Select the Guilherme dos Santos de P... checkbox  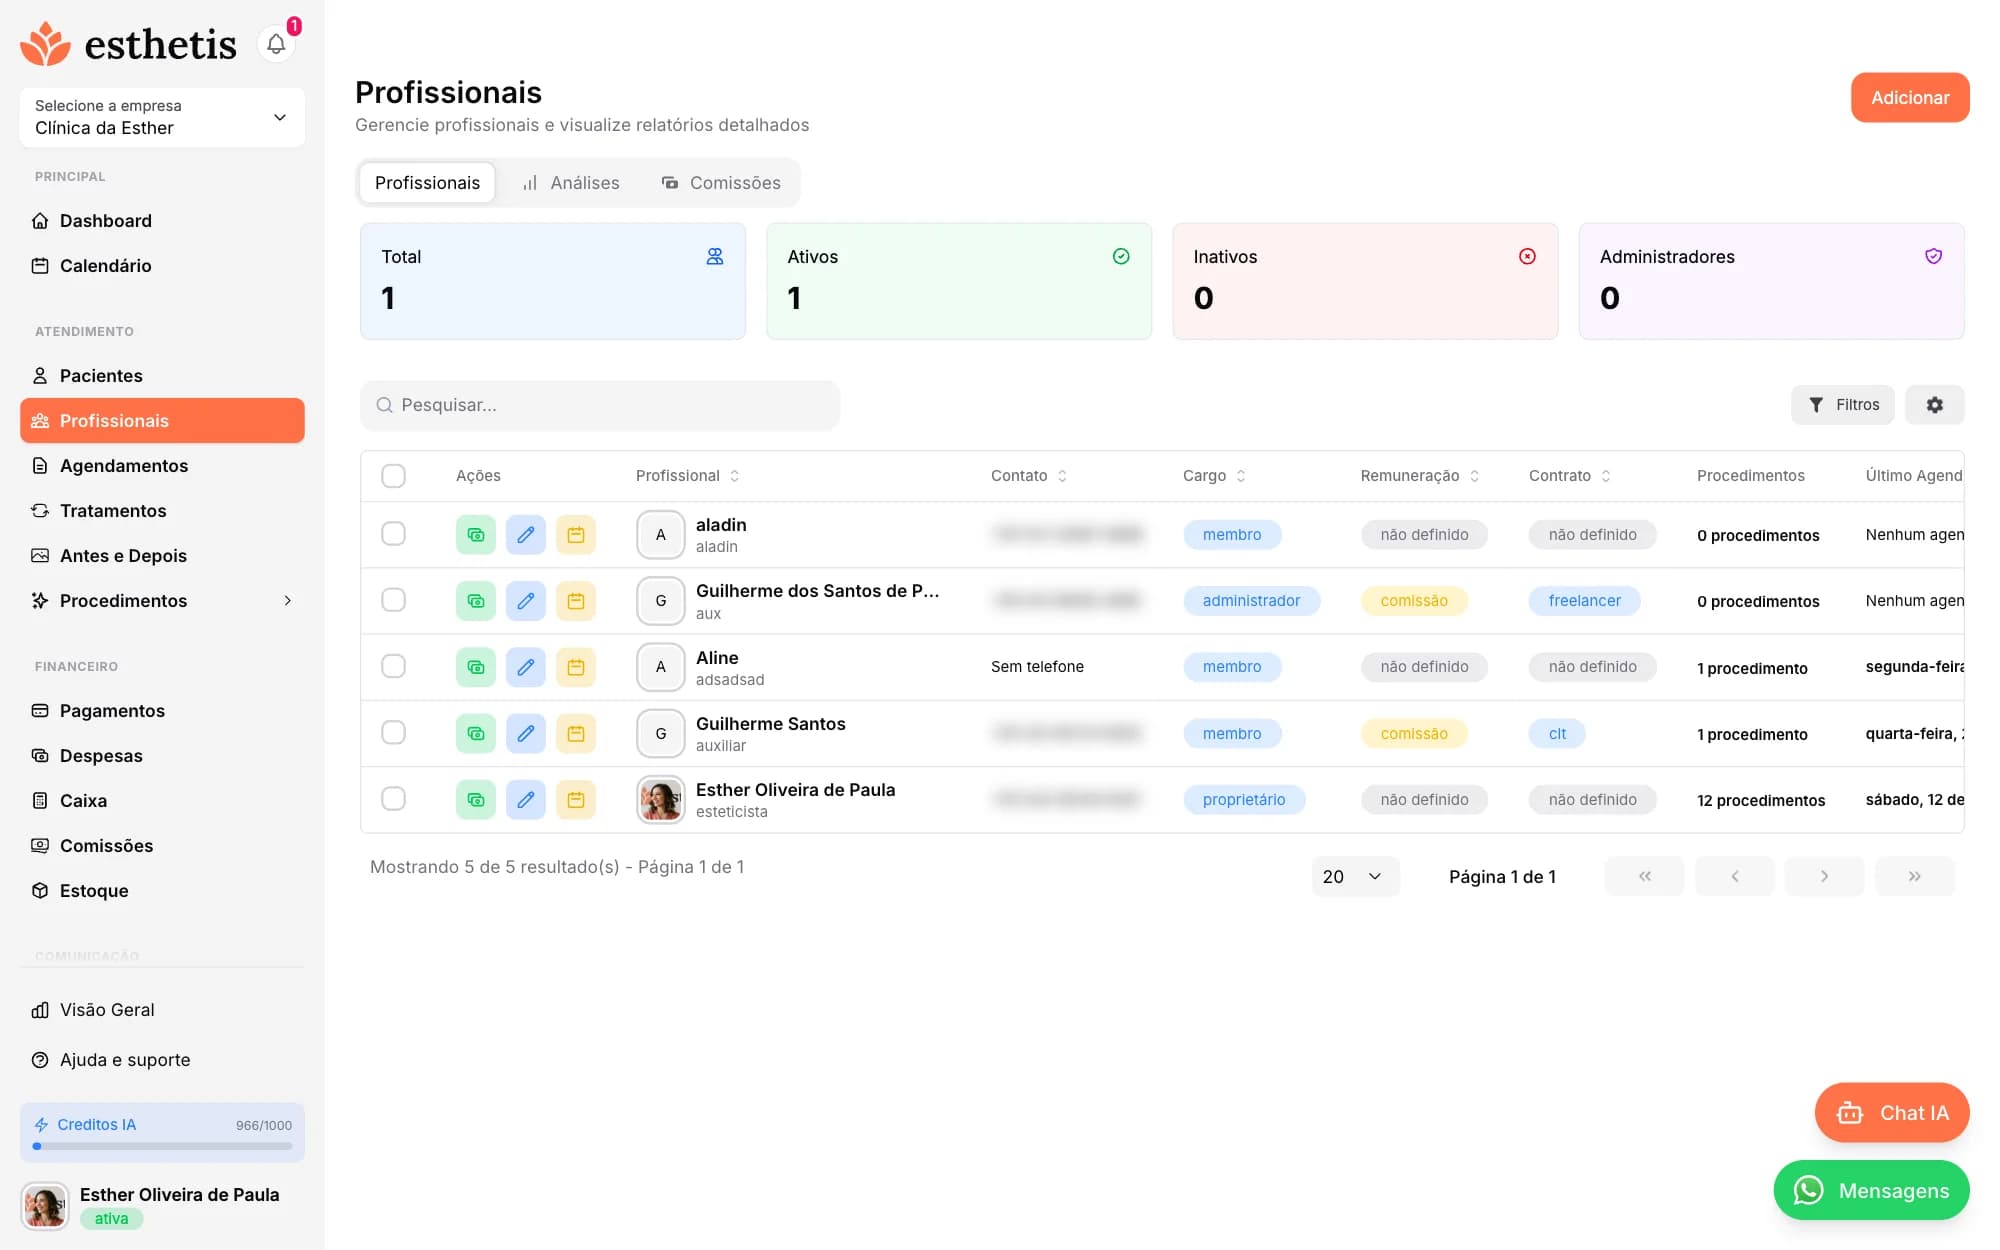[x=394, y=600]
